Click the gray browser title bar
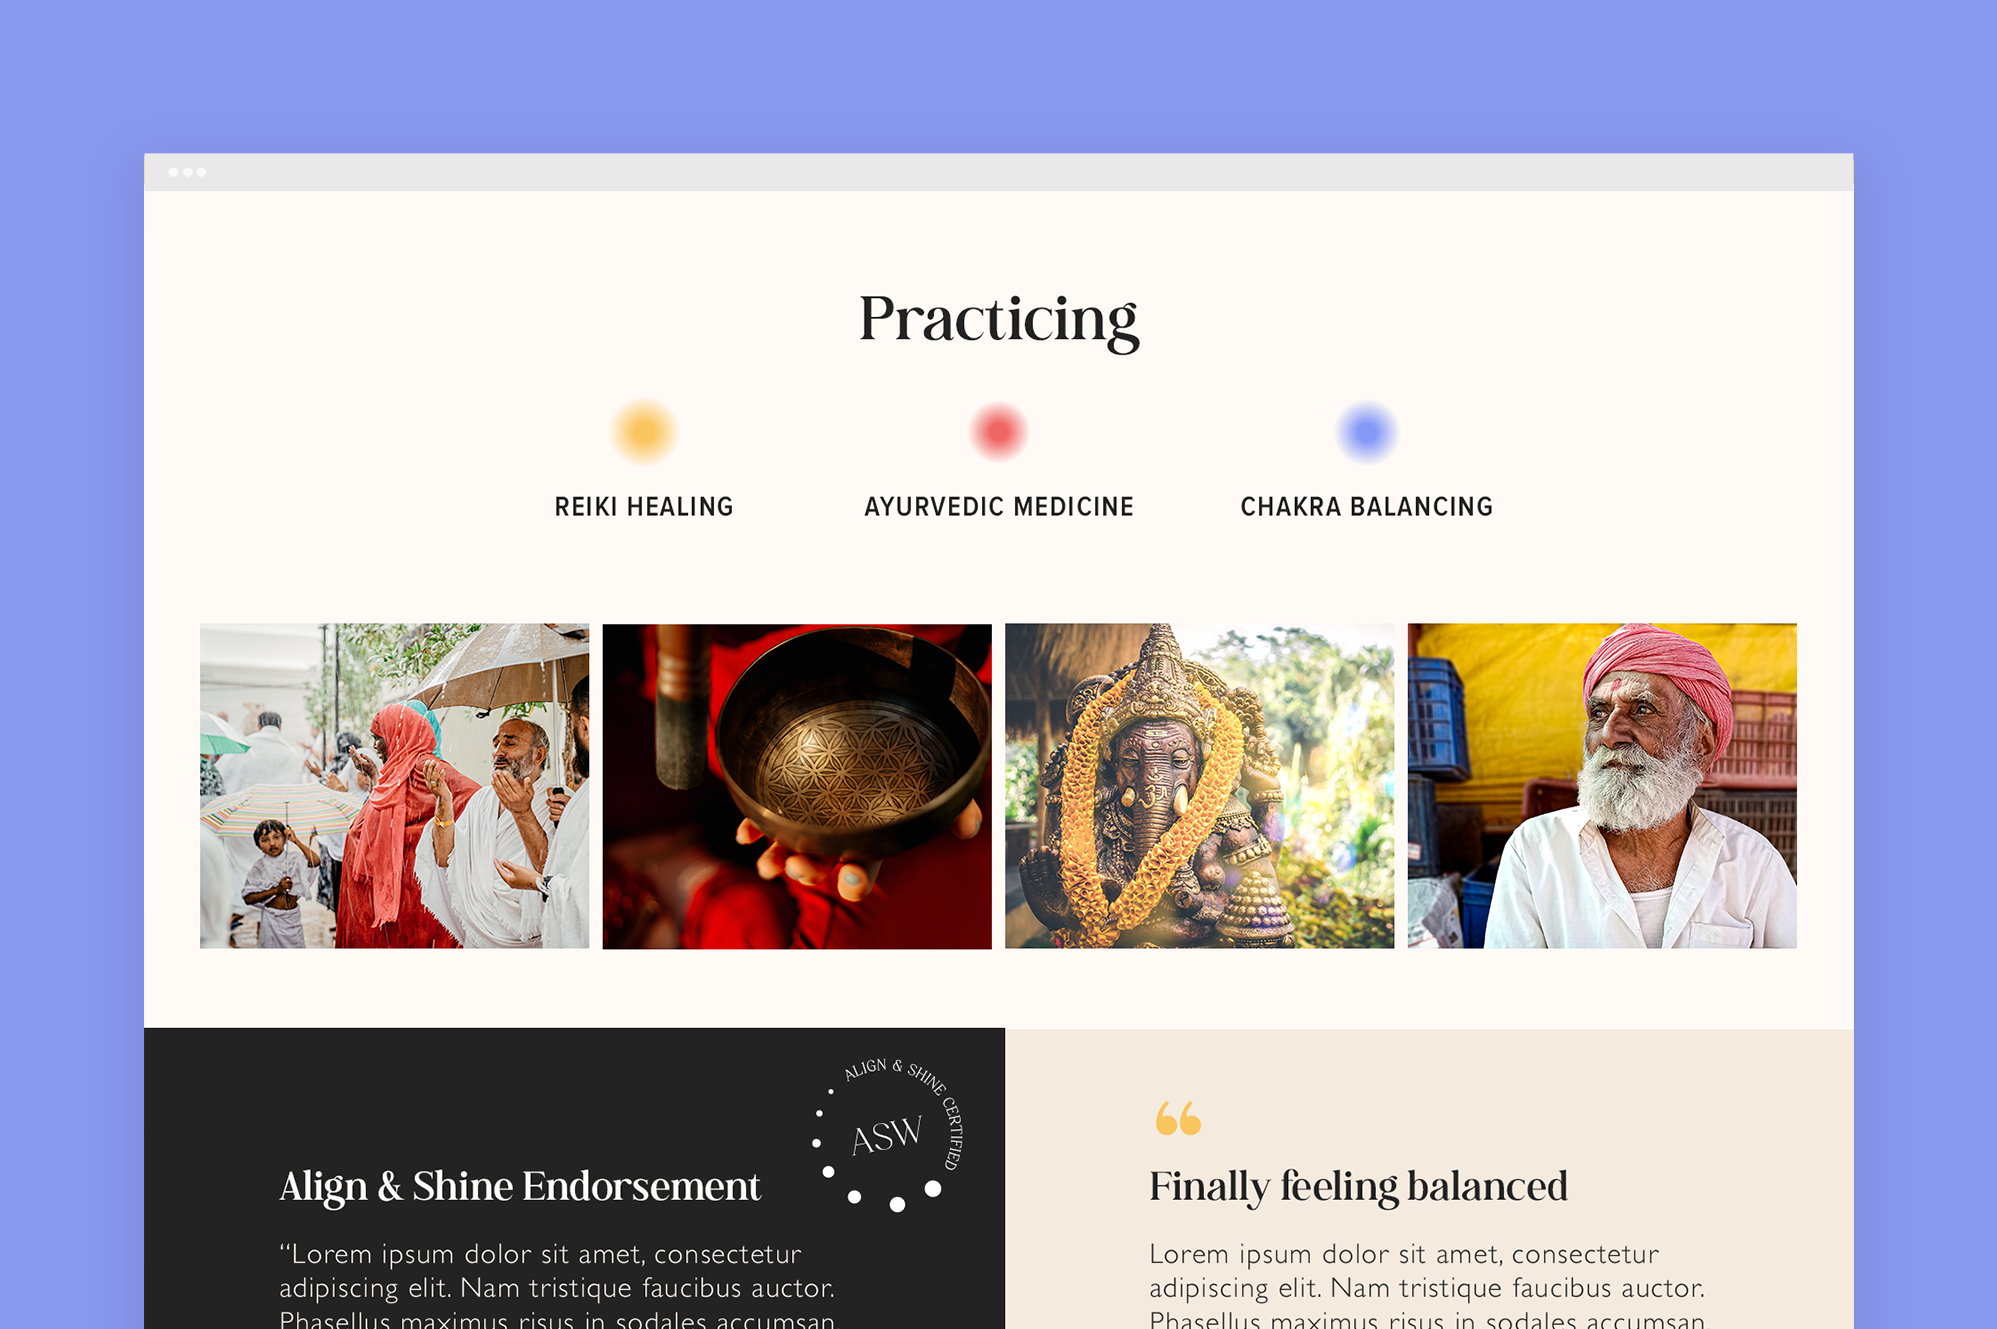 [998, 172]
